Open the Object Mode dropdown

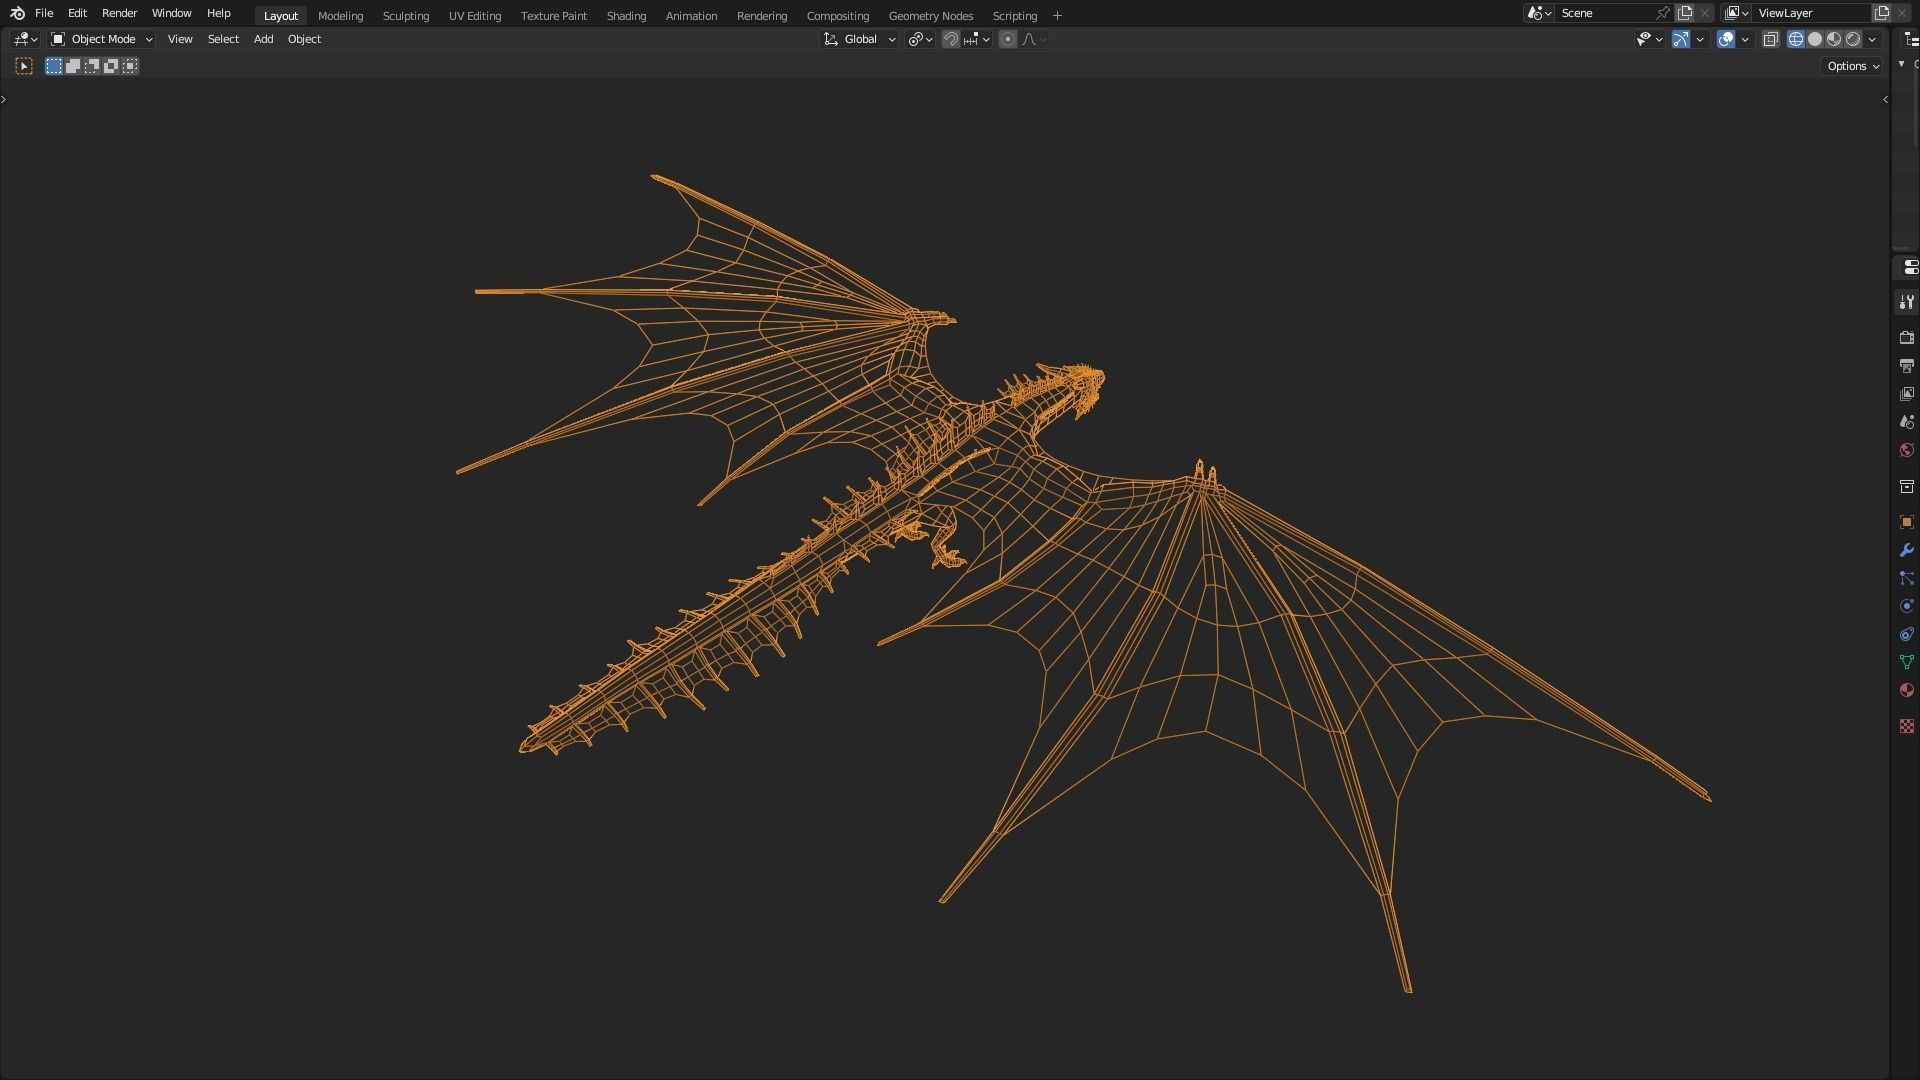(x=102, y=39)
